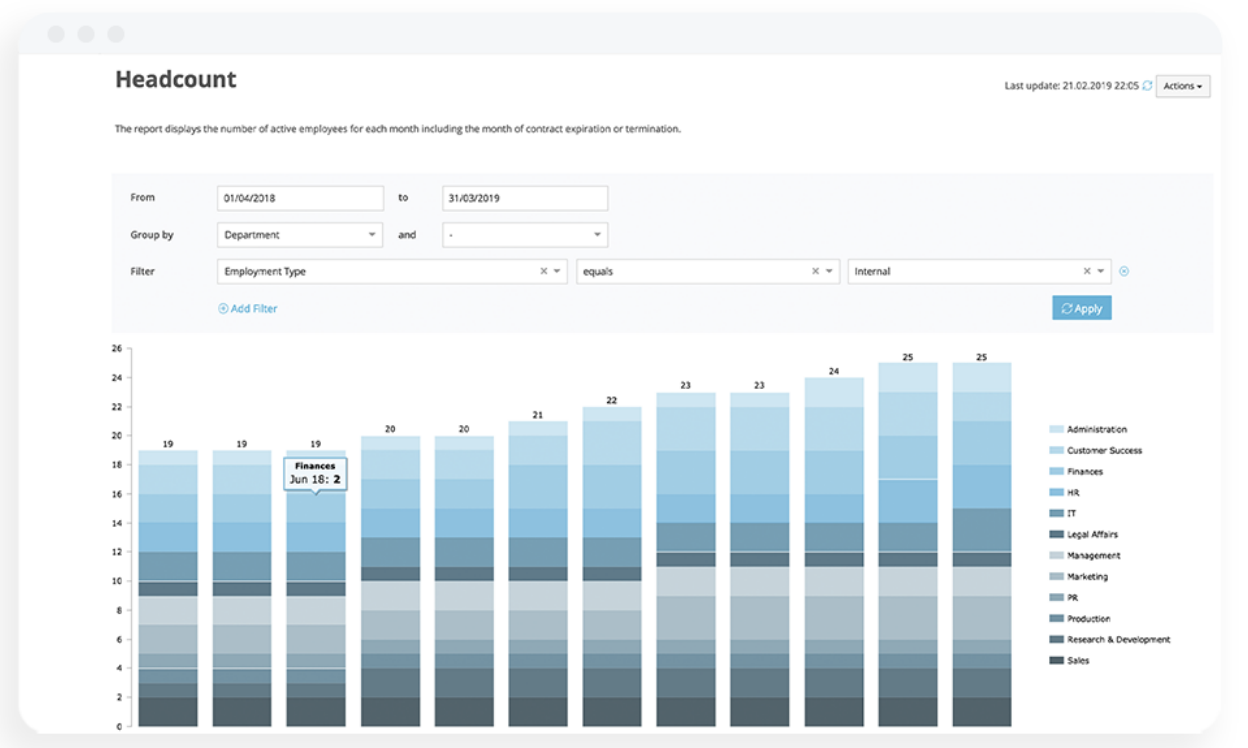The width and height of the screenshot is (1248, 748).
Task: Expand the Internal value dropdown
Action: (1101, 271)
